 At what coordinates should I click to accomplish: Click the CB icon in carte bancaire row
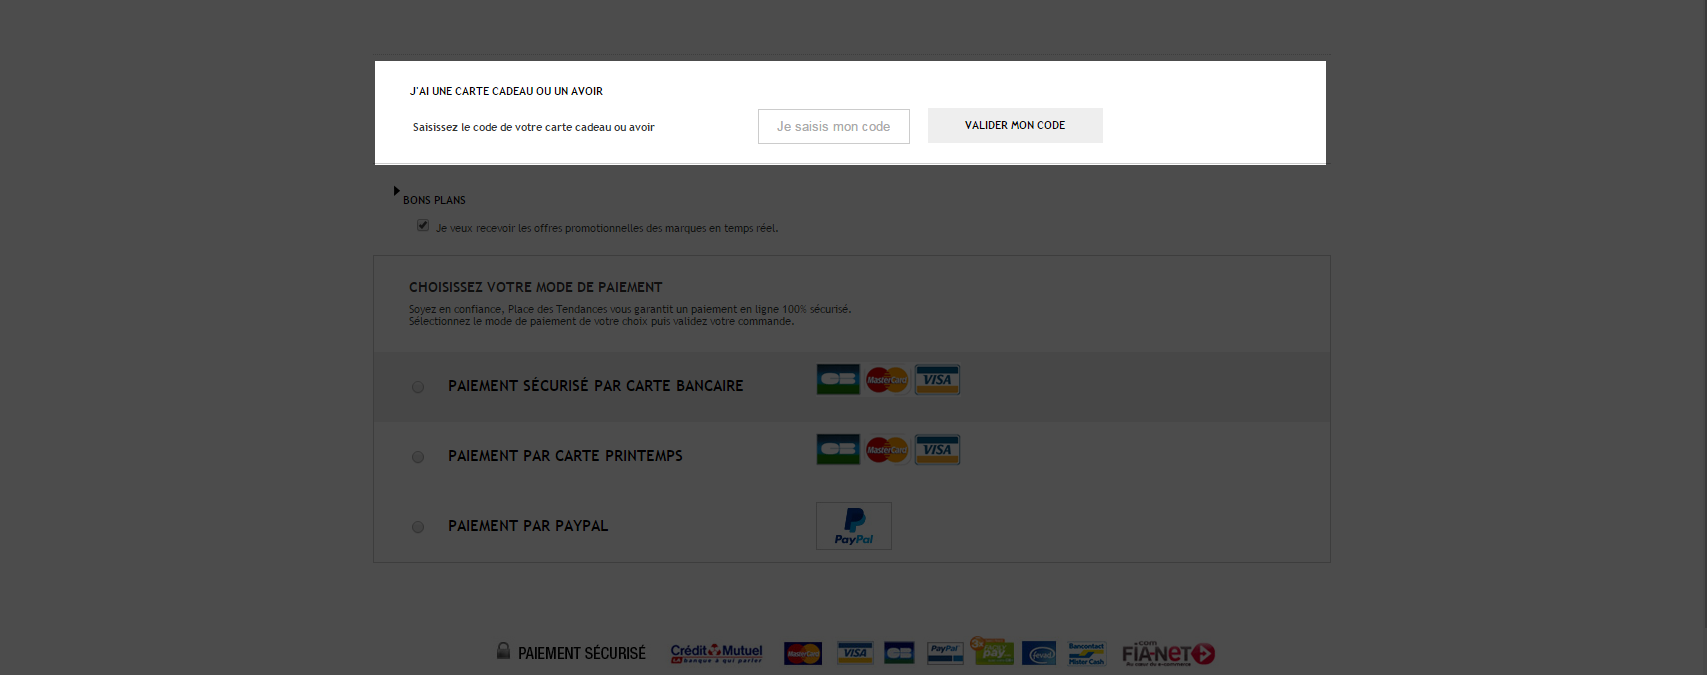(838, 379)
